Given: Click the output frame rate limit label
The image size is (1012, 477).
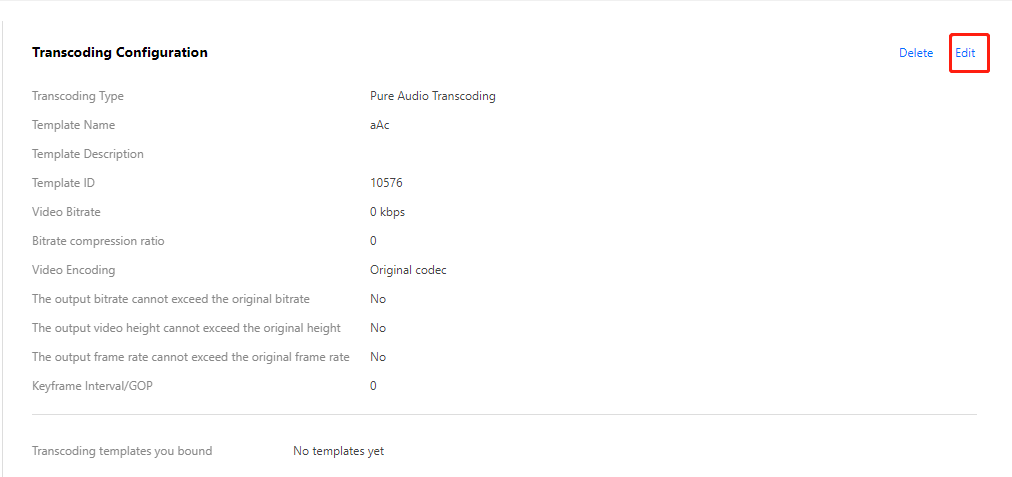Looking at the screenshot, I should pos(191,357).
